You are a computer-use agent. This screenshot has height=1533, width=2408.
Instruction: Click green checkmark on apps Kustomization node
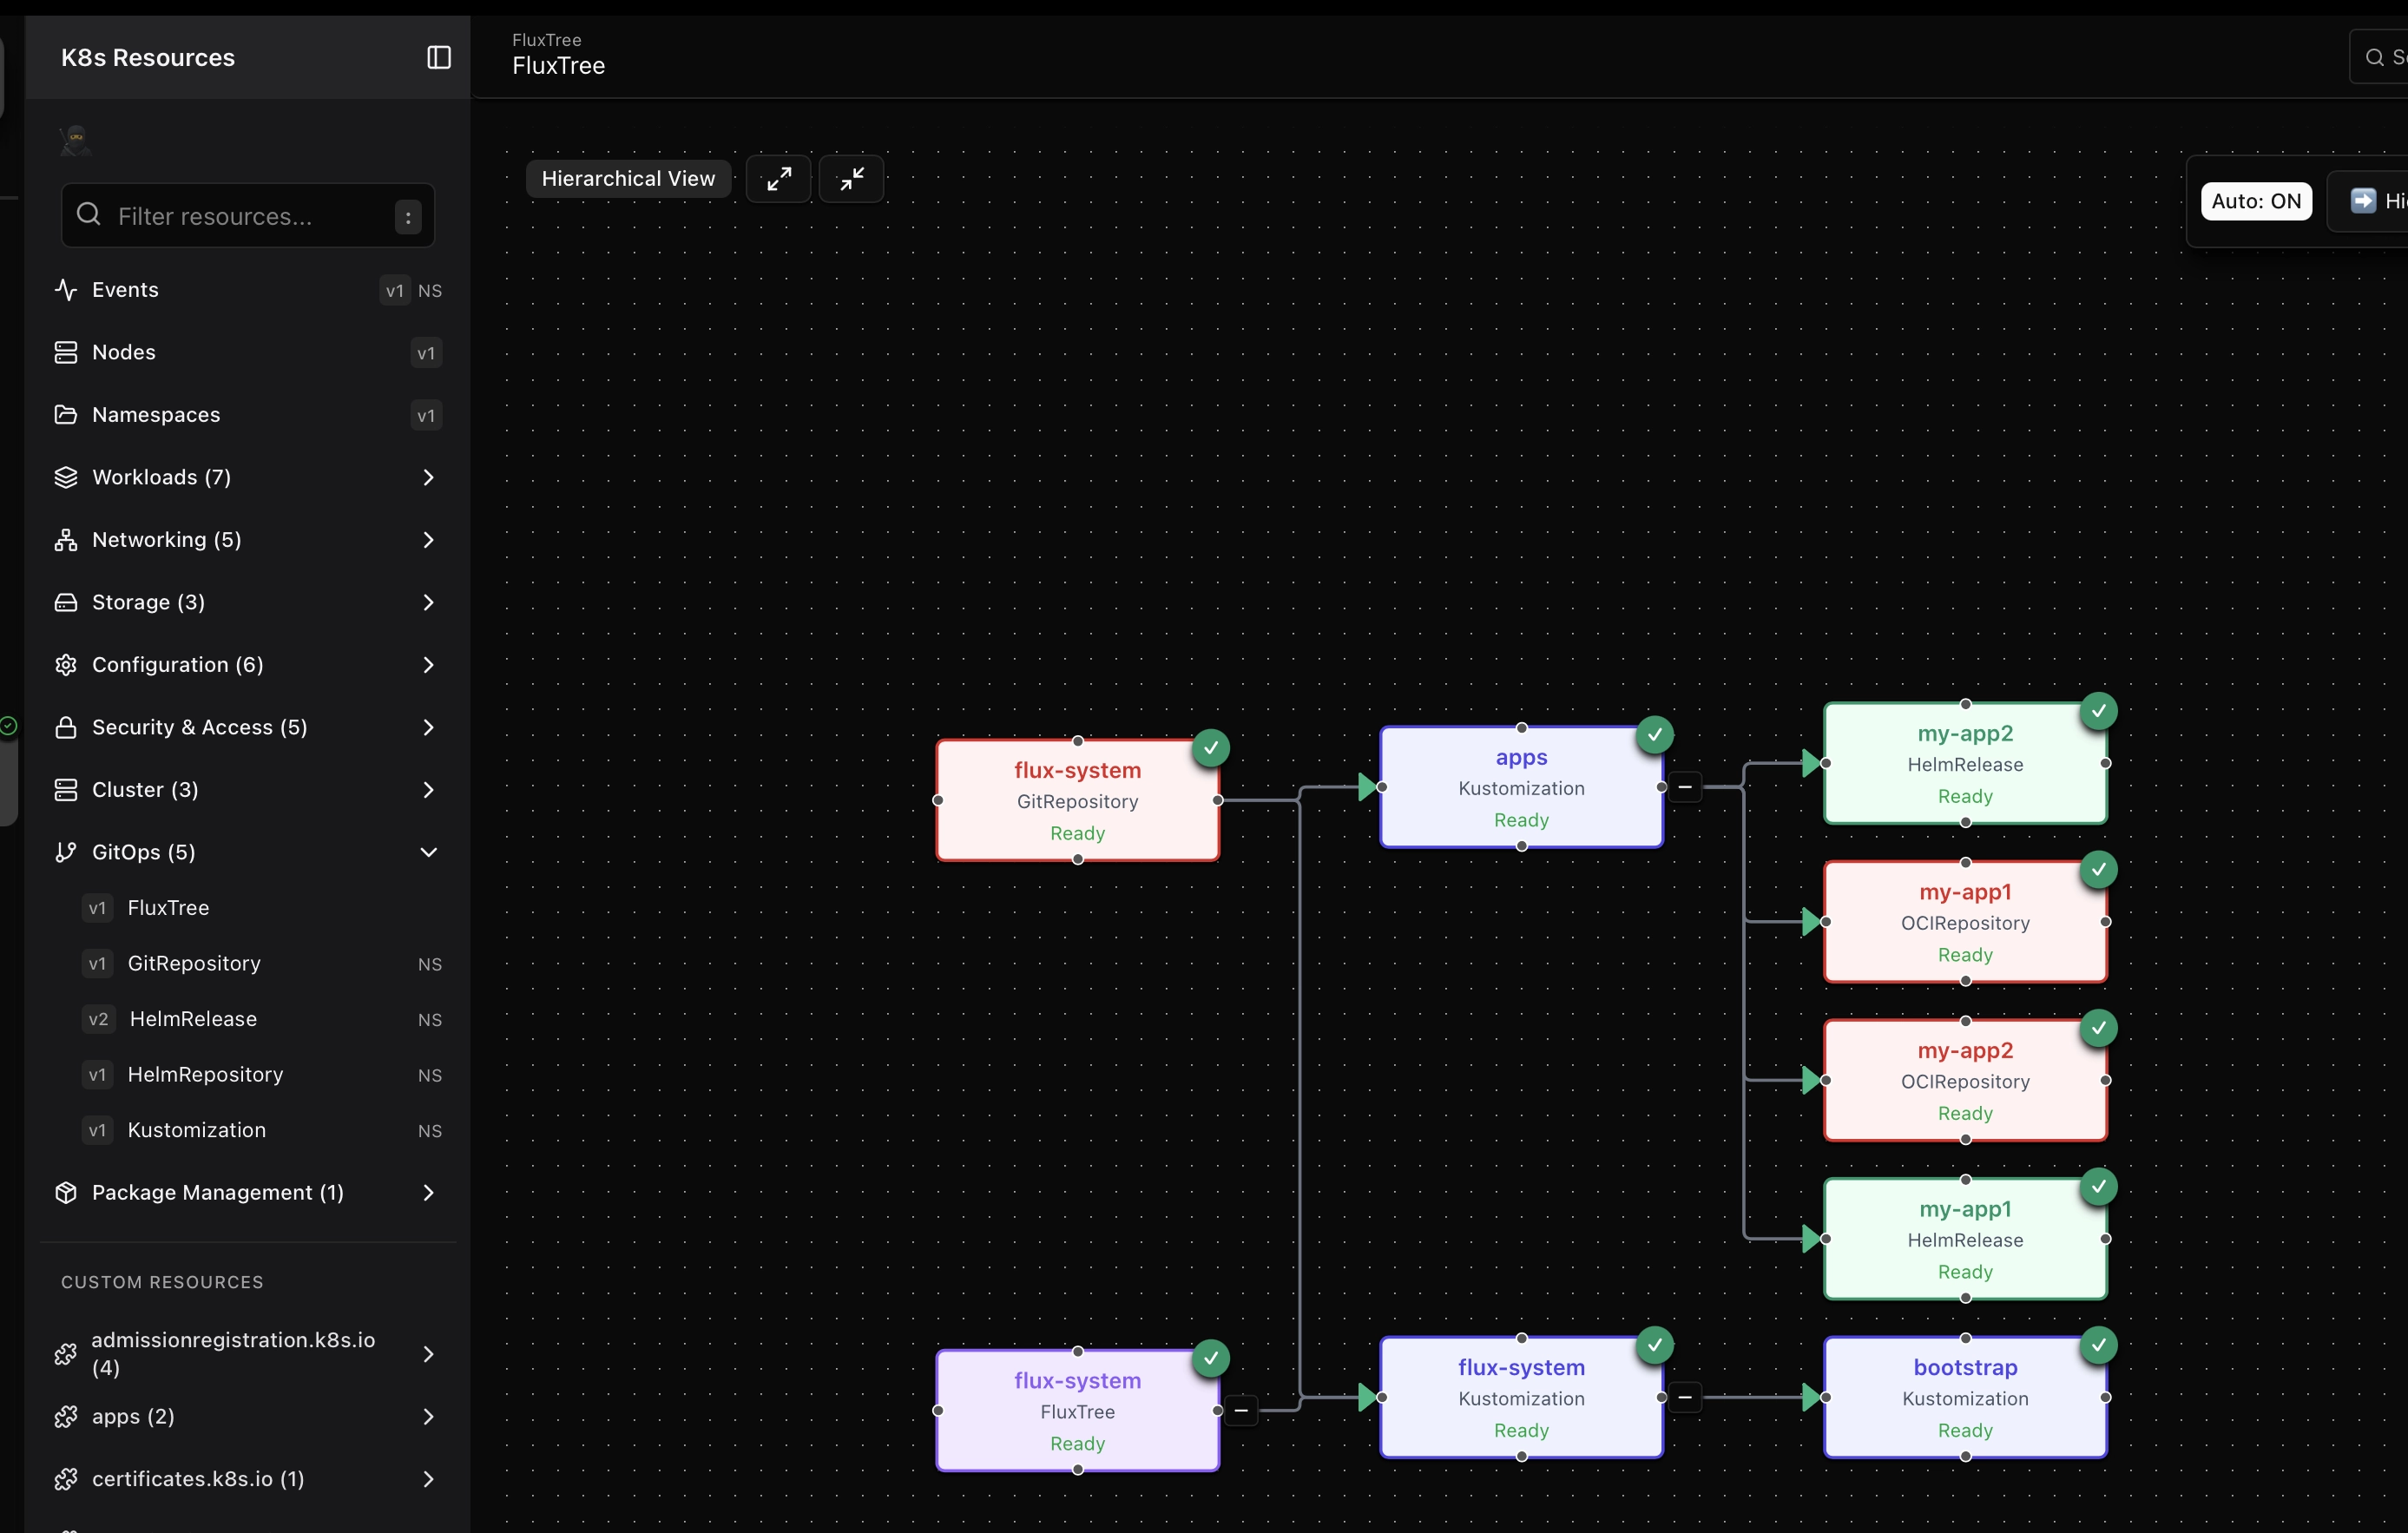1654,735
